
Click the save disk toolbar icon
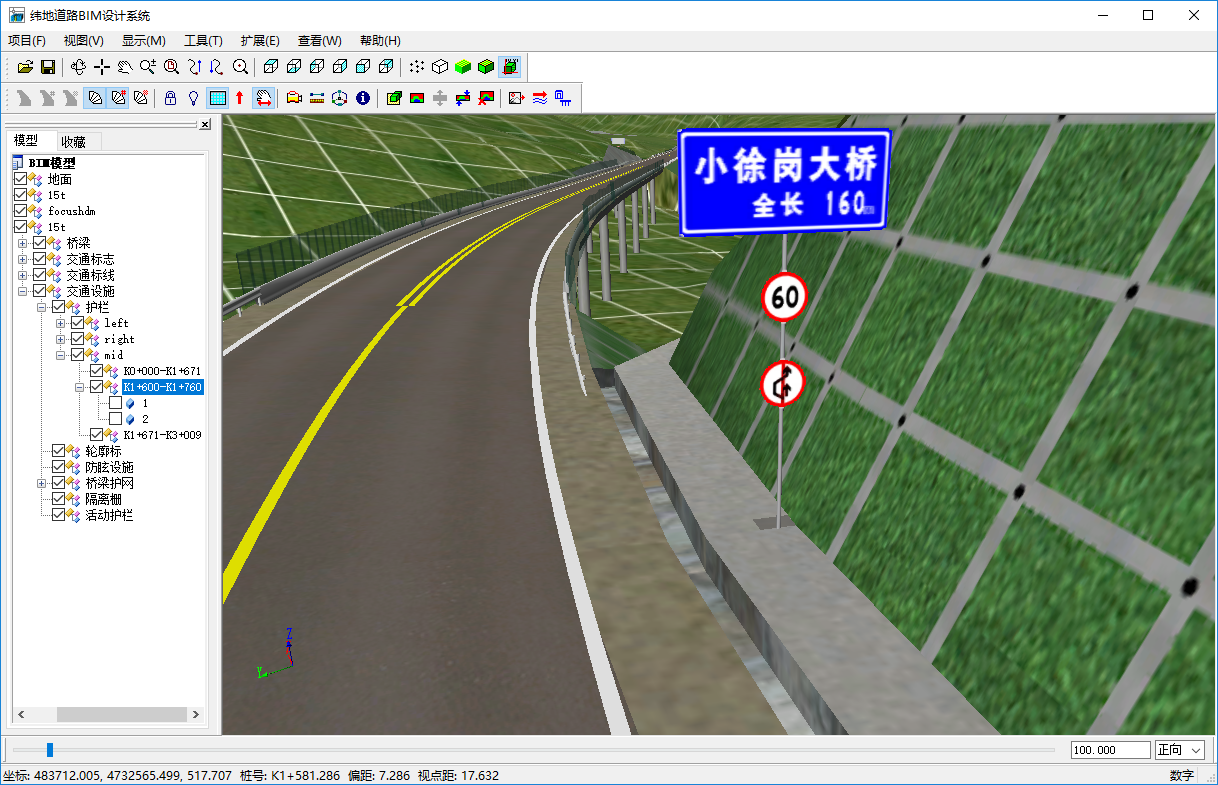click(47, 67)
